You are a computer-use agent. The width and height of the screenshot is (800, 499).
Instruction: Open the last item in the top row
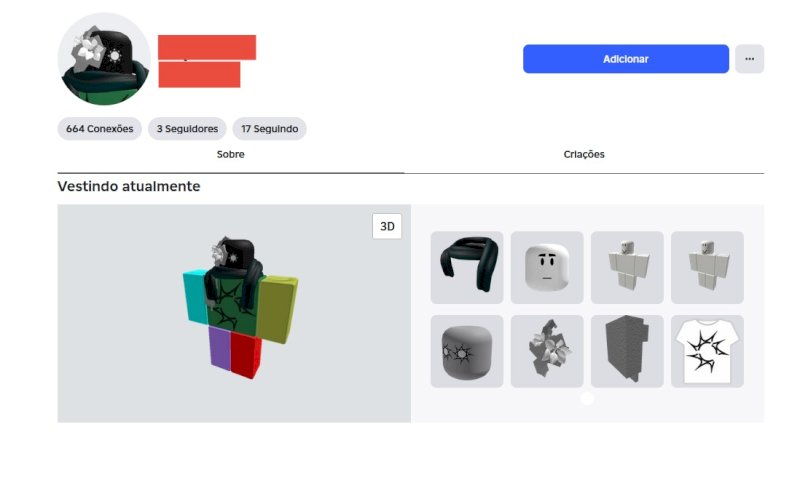tap(707, 267)
